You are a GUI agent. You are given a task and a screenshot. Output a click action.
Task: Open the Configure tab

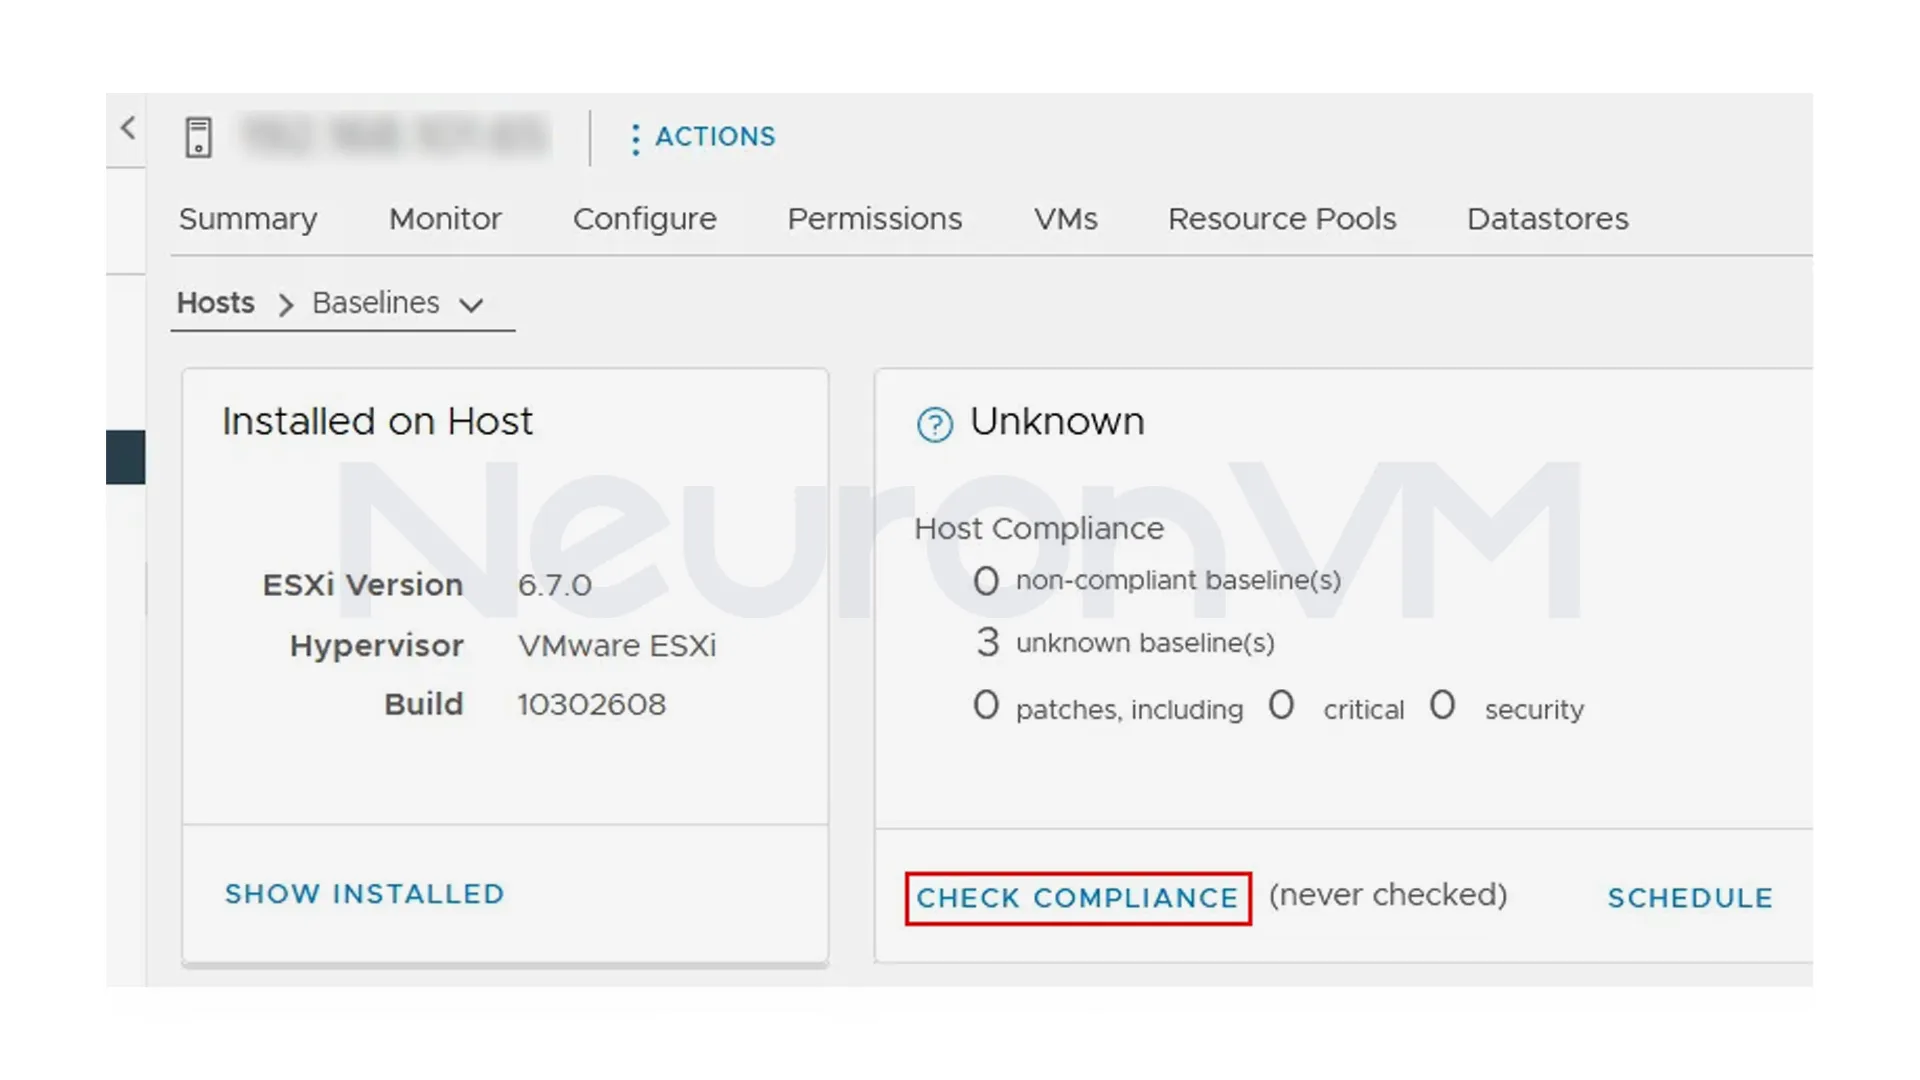coord(645,219)
